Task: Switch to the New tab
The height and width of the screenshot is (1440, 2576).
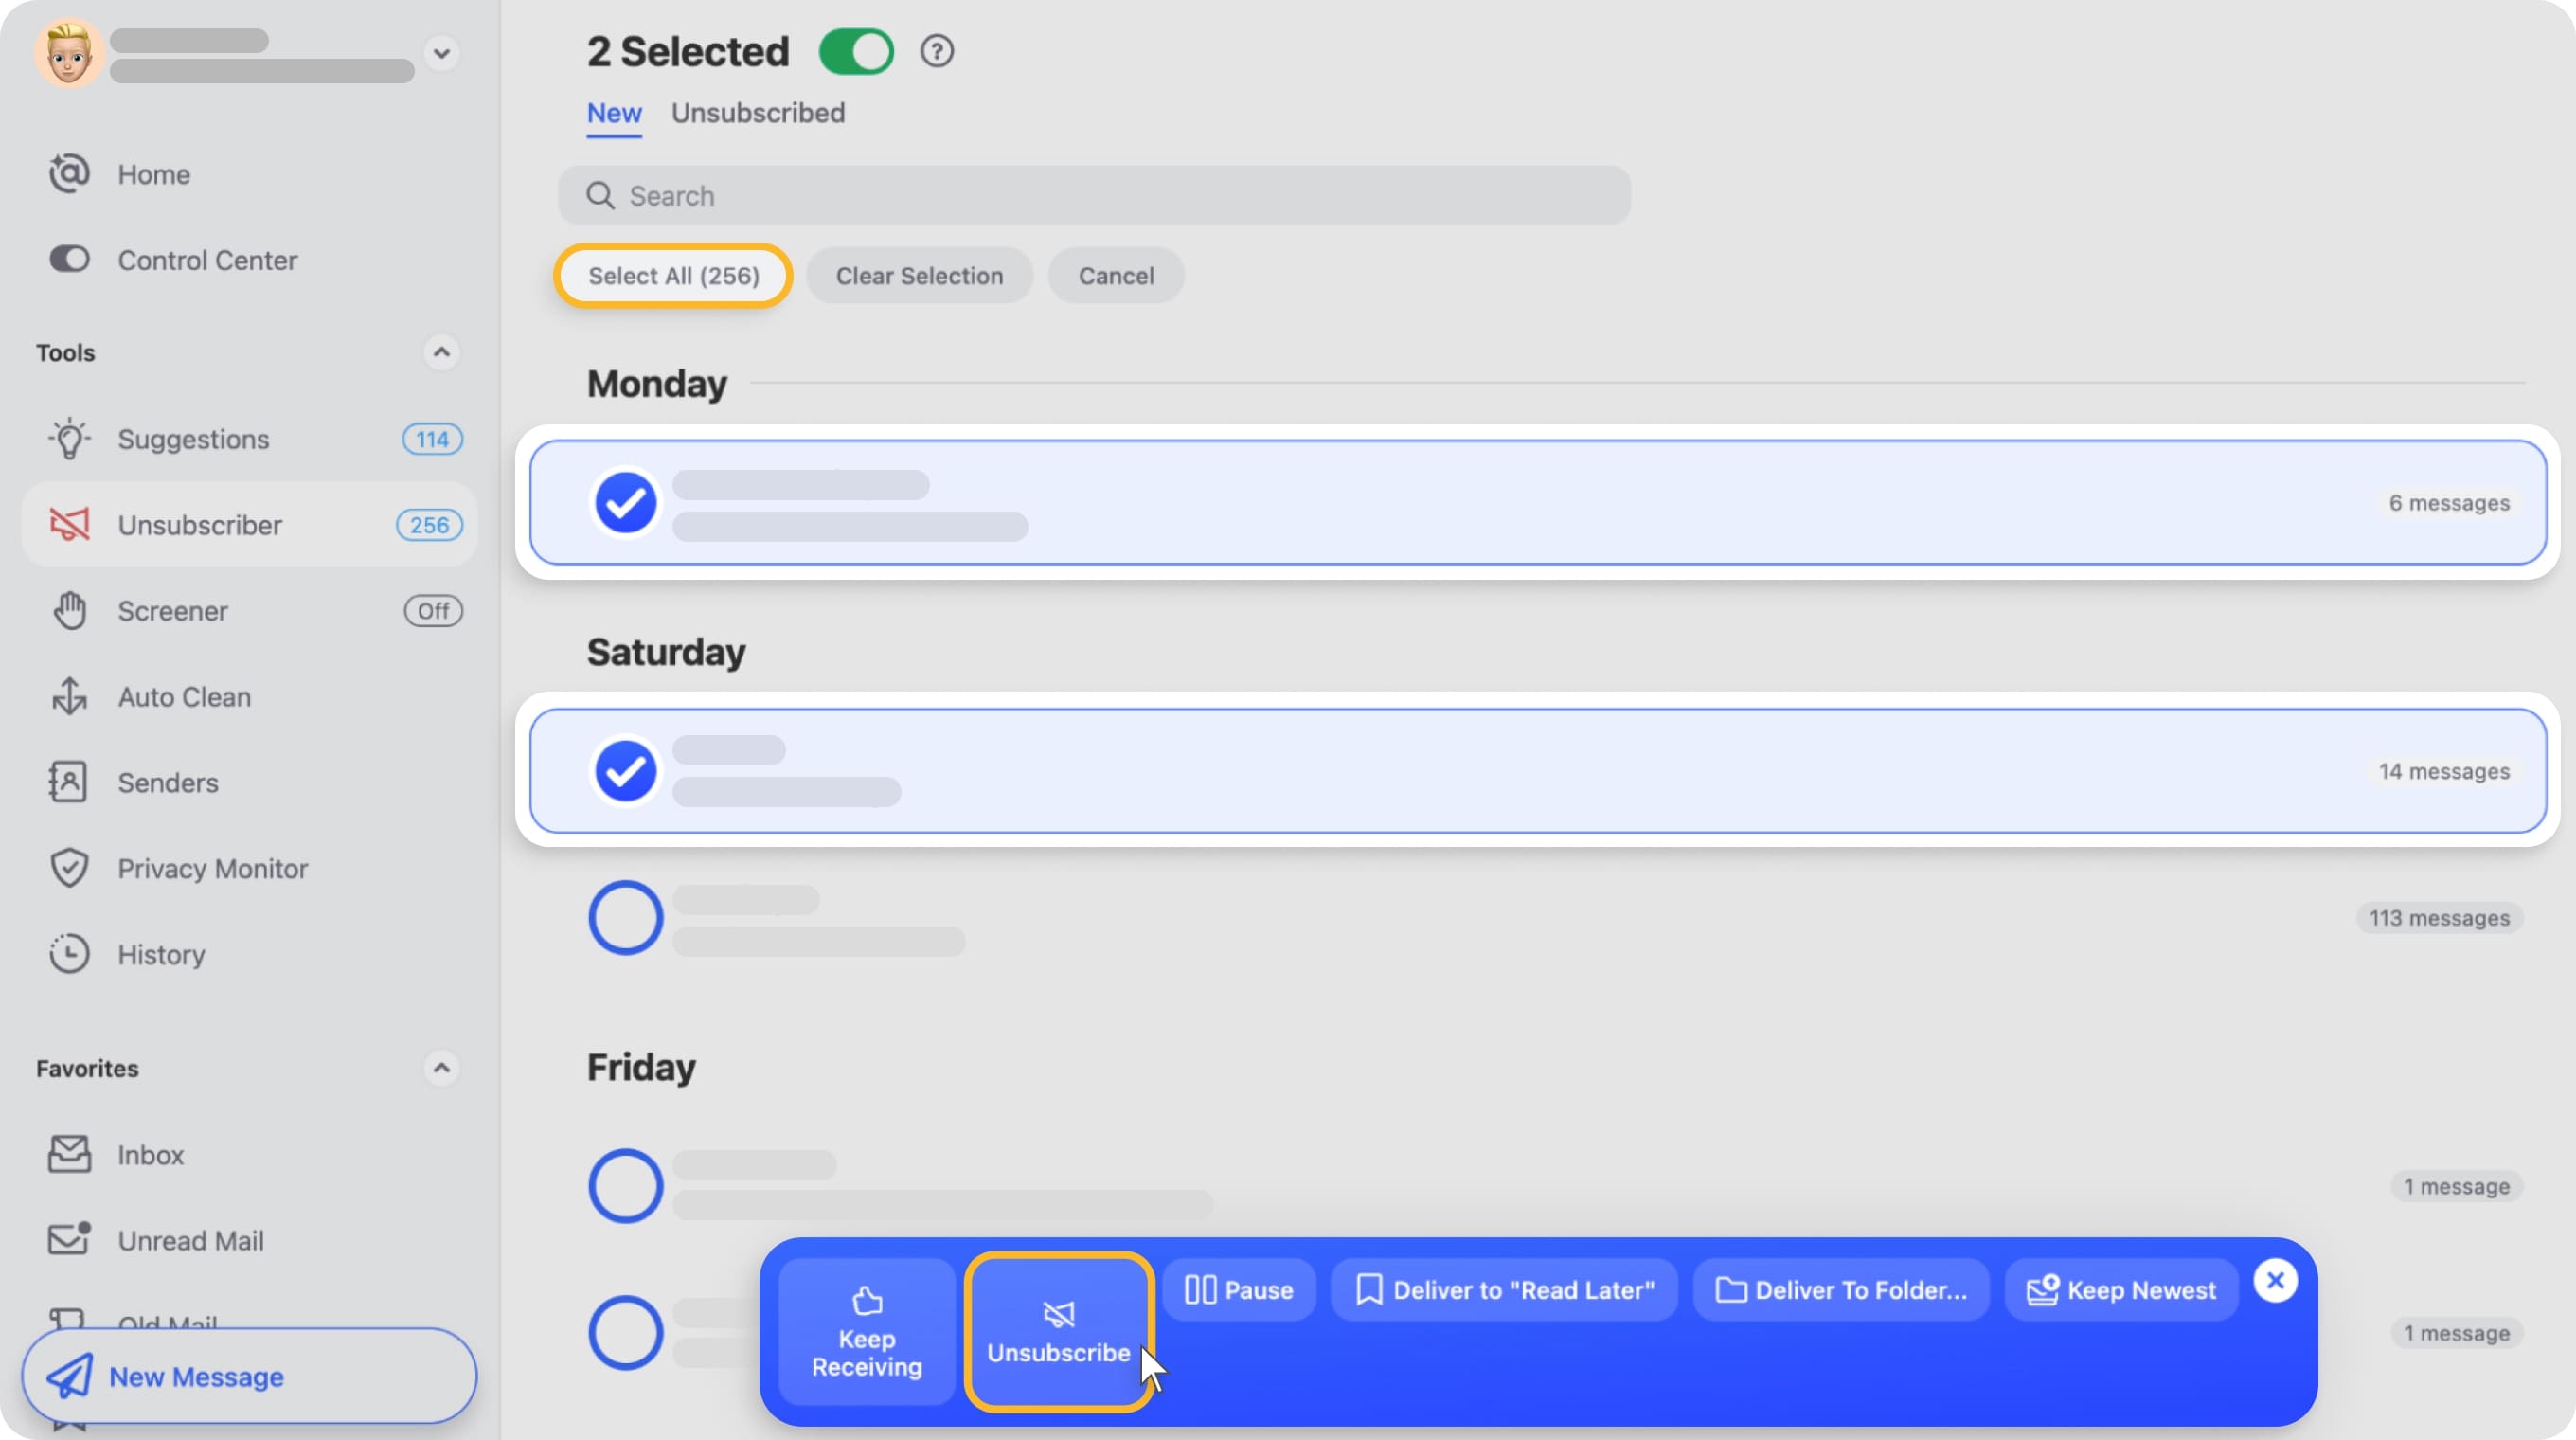Action: (x=614, y=114)
